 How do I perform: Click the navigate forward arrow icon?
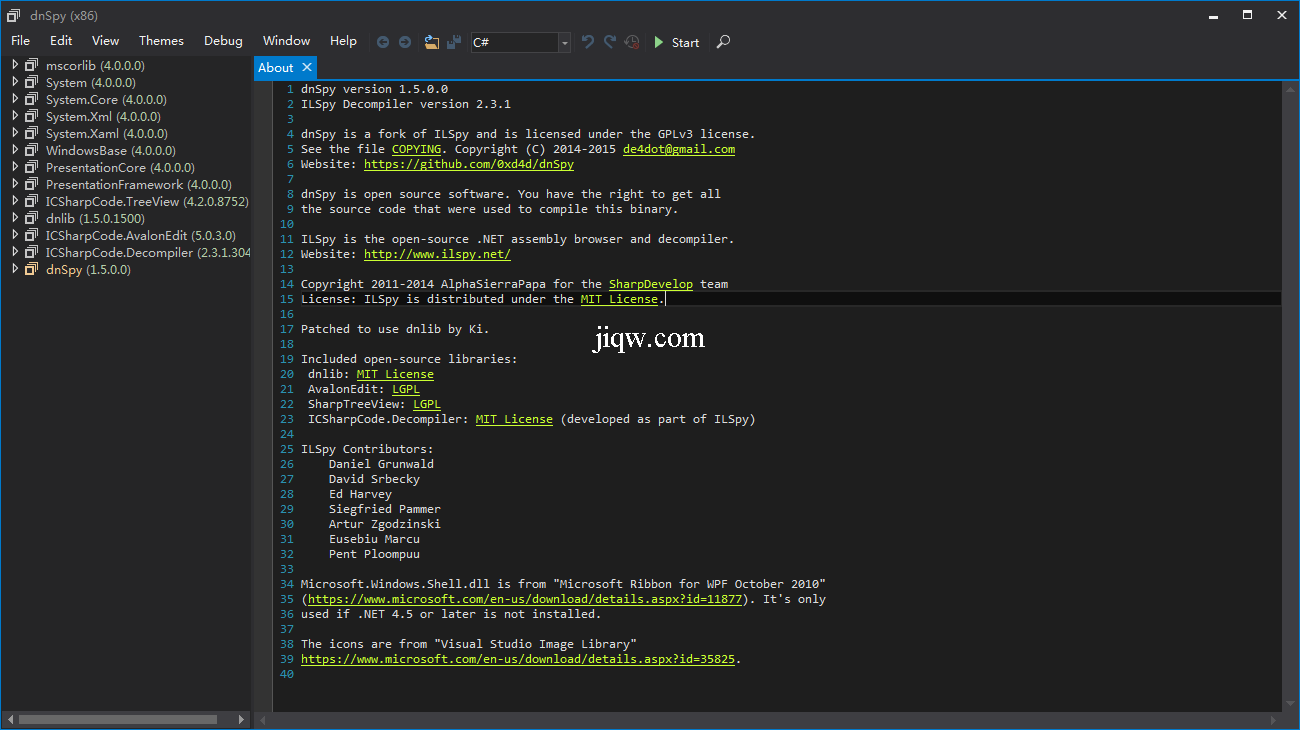coord(405,42)
